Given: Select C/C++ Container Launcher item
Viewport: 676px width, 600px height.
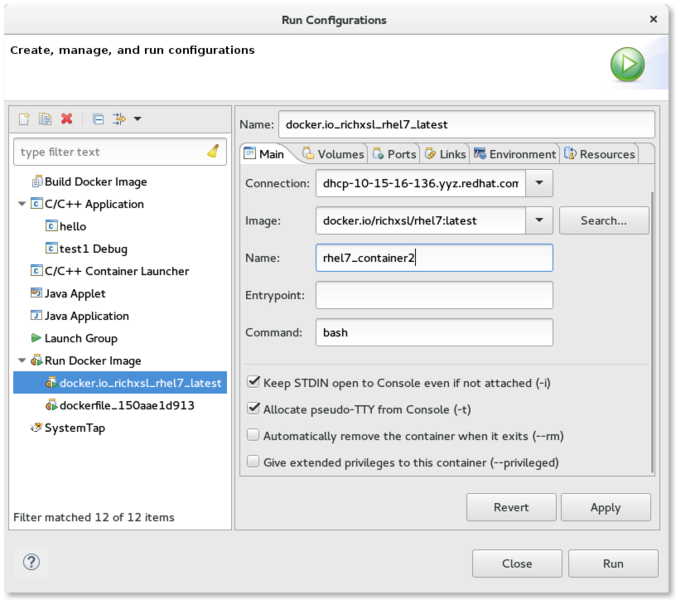Looking at the screenshot, I should [117, 271].
